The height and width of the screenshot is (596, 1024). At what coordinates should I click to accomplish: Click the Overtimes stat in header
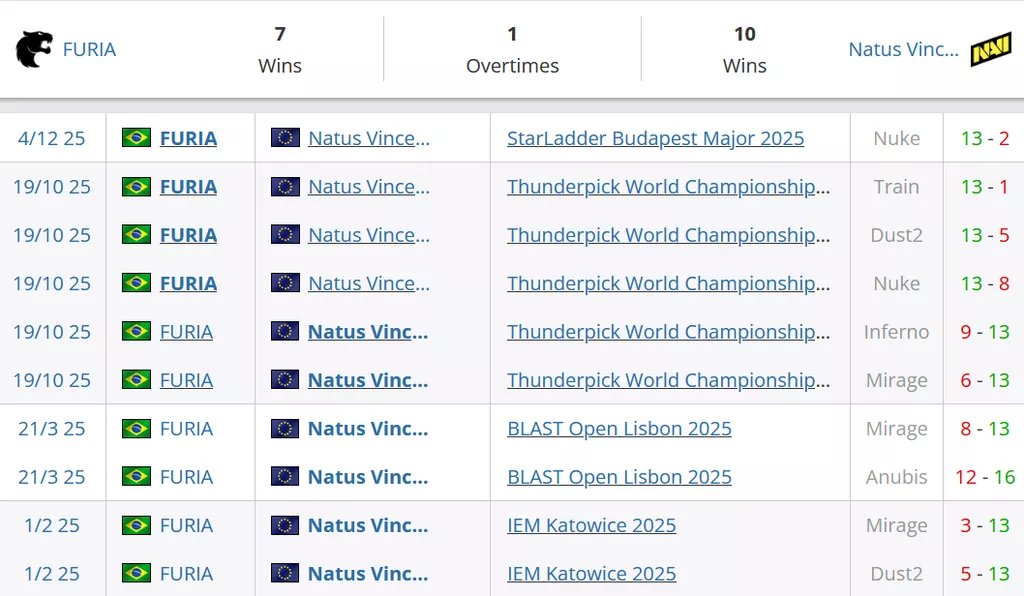click(x=512, y=49)
